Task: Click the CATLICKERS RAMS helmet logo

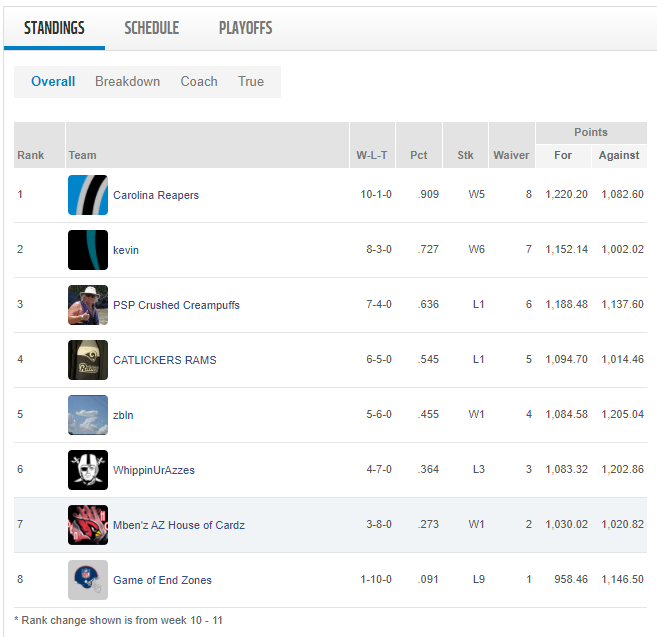Action: (x=87, y=360)
